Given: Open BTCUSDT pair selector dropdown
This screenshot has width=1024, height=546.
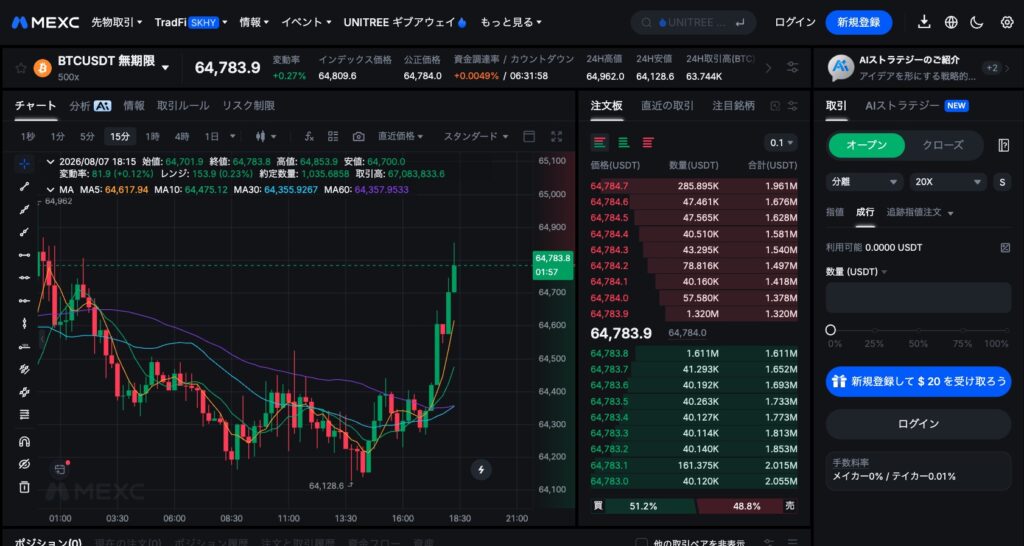Looking at the screenshot, I should (x=165, y=67).
